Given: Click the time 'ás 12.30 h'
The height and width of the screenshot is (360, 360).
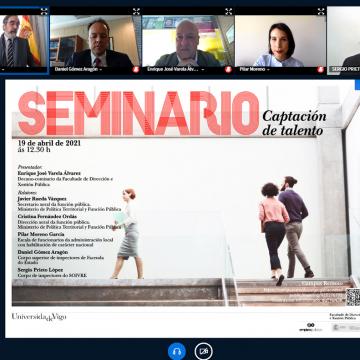Looking at the screenshot, I should click(34, 149).
